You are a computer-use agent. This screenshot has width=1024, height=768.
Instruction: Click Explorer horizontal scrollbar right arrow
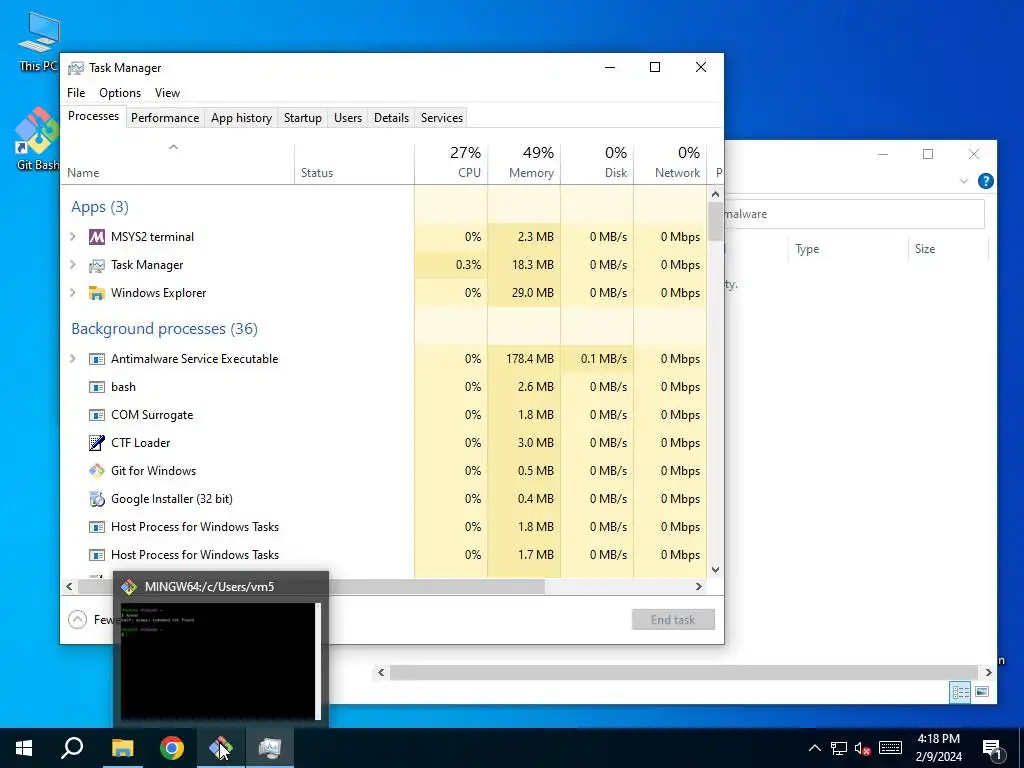[988, 672]
